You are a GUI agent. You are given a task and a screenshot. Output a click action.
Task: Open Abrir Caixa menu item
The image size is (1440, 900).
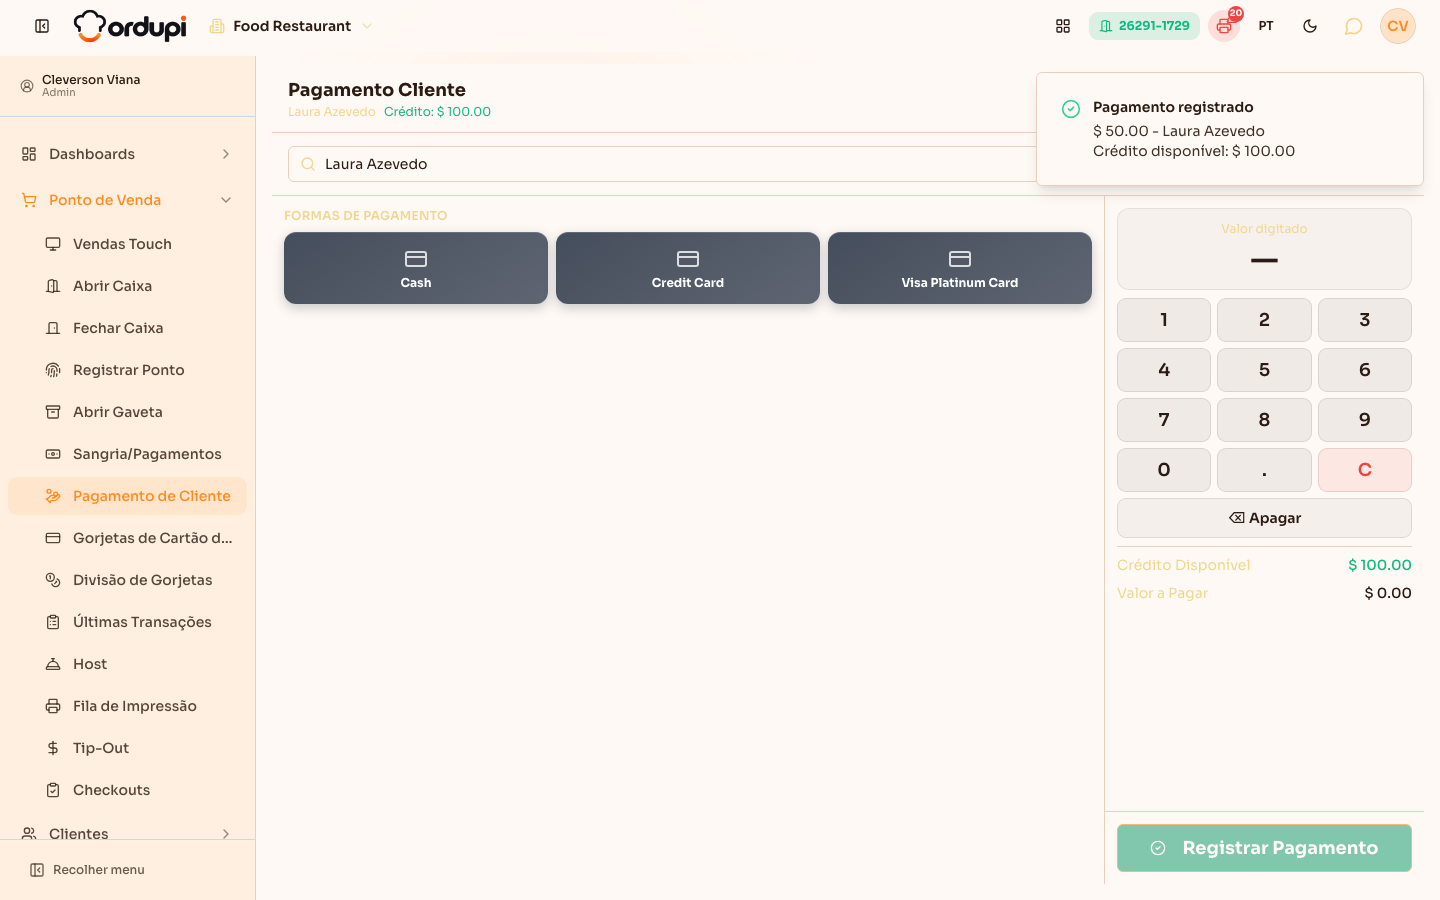[x=127, y=286]
